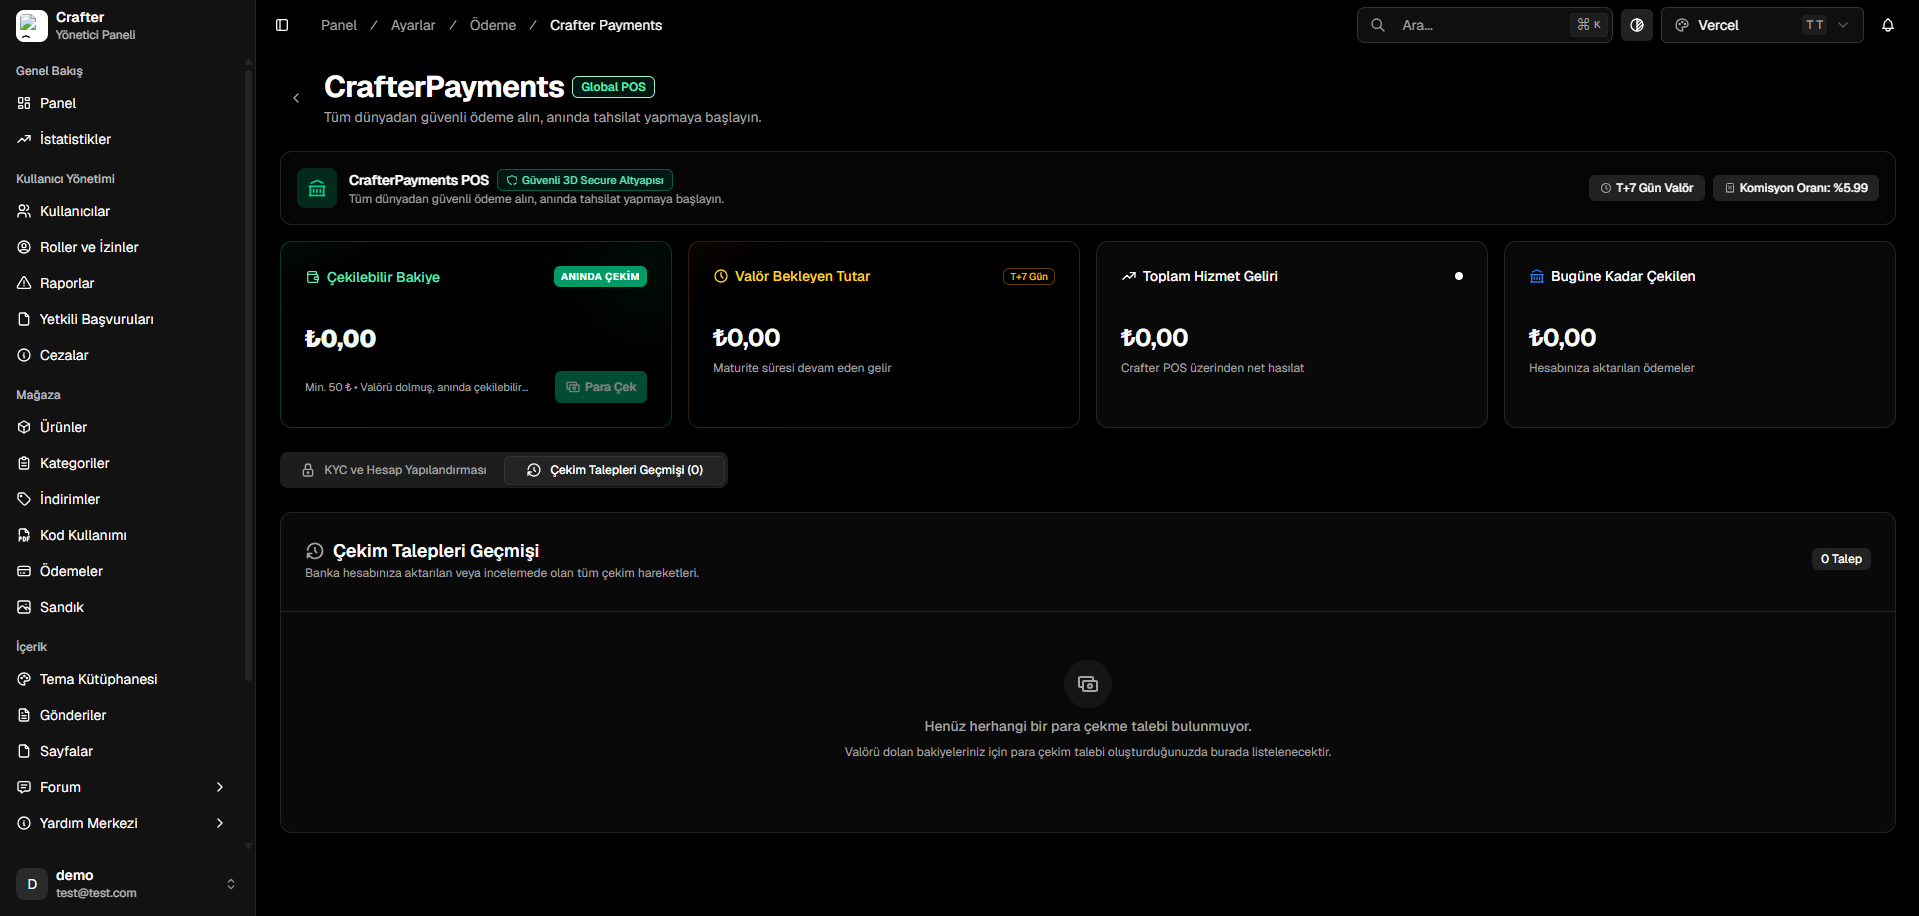
Task: Go back with the left arrow
Action: coord(296,98)
